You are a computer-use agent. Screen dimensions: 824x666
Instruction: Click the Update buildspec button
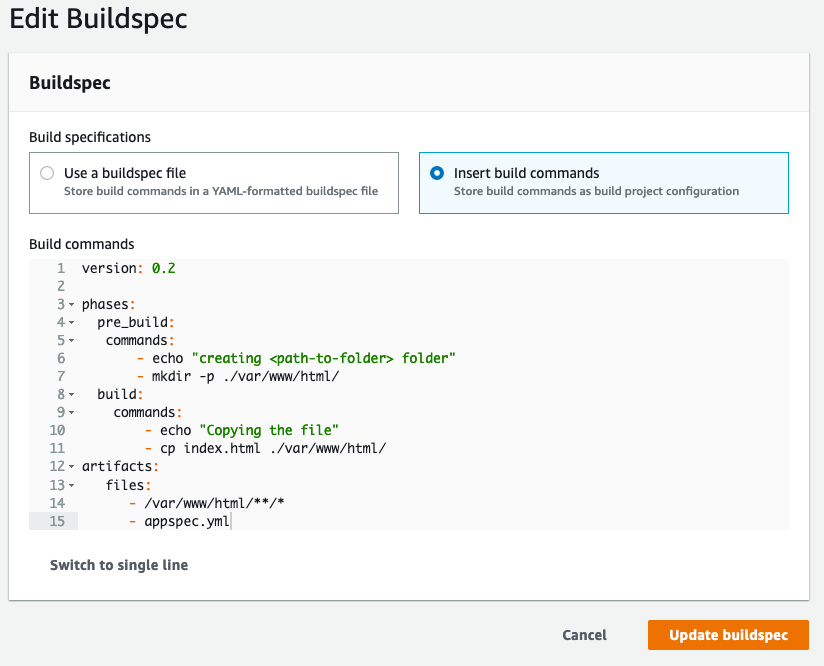point(728,635)
